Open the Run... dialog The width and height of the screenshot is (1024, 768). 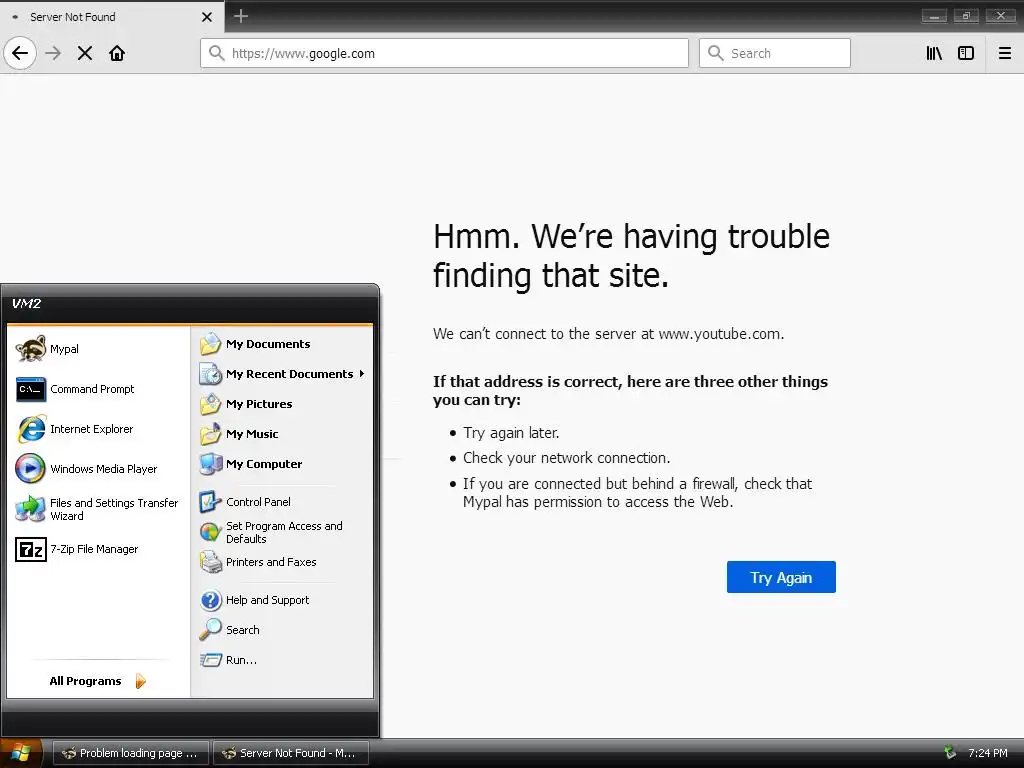[x=282, y=660]
